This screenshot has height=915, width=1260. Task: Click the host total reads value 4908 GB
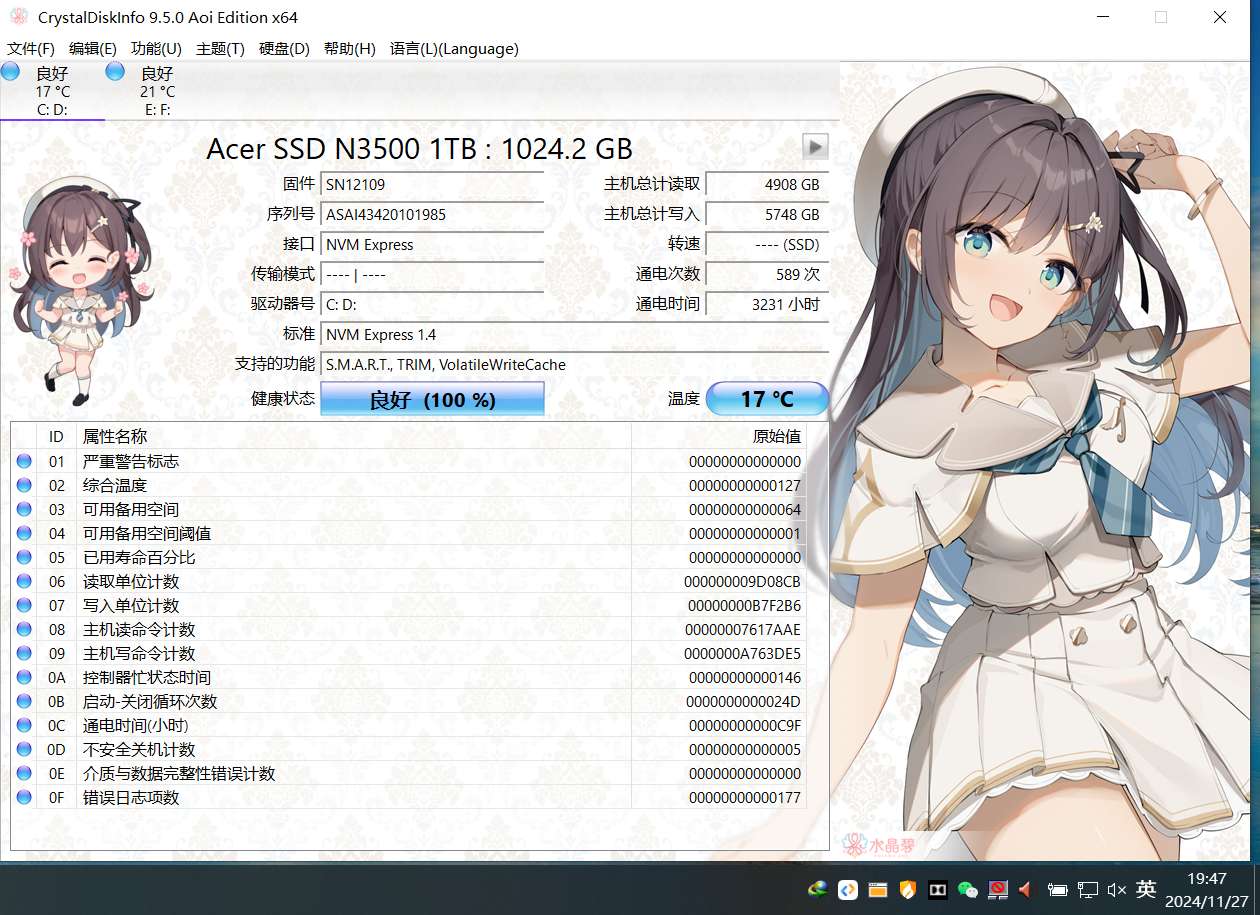pos(767,184)
